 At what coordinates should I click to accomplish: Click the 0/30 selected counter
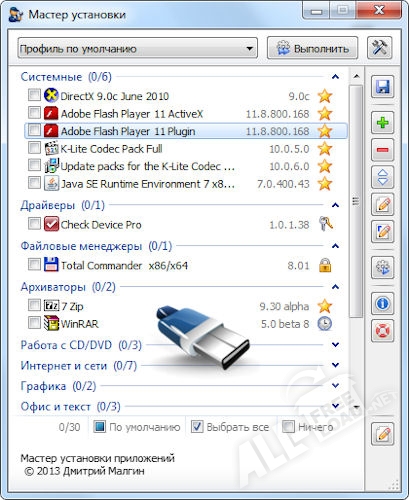(x=69, y=427)
